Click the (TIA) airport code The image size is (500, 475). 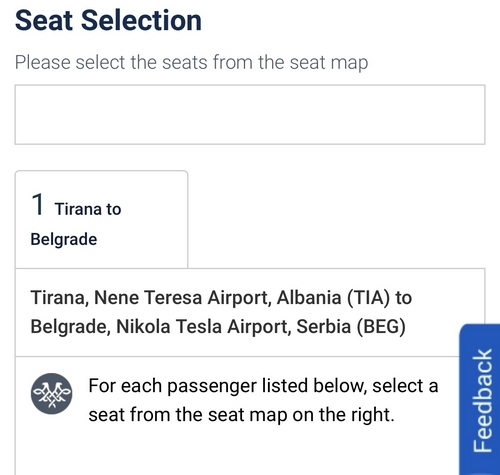[x=368, y=298]
